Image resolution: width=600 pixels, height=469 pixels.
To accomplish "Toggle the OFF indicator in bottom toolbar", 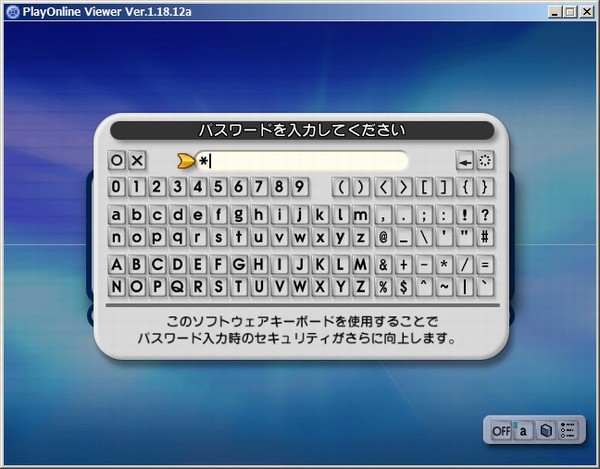I will tap(501, 431).
